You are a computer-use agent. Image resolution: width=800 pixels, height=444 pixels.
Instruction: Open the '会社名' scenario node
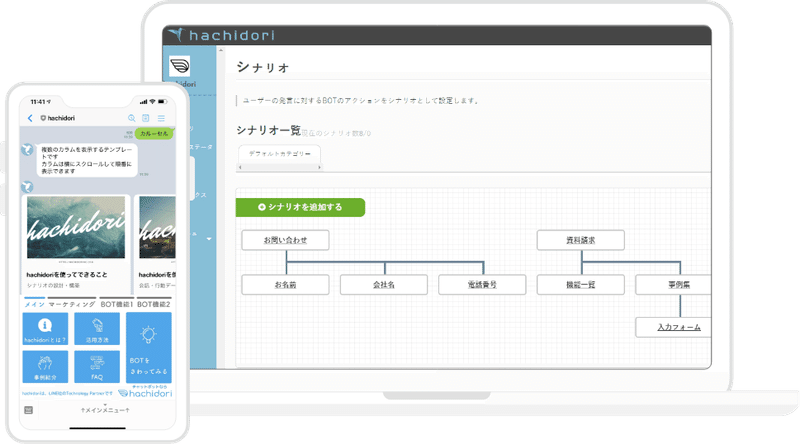[x=384, y=285]
